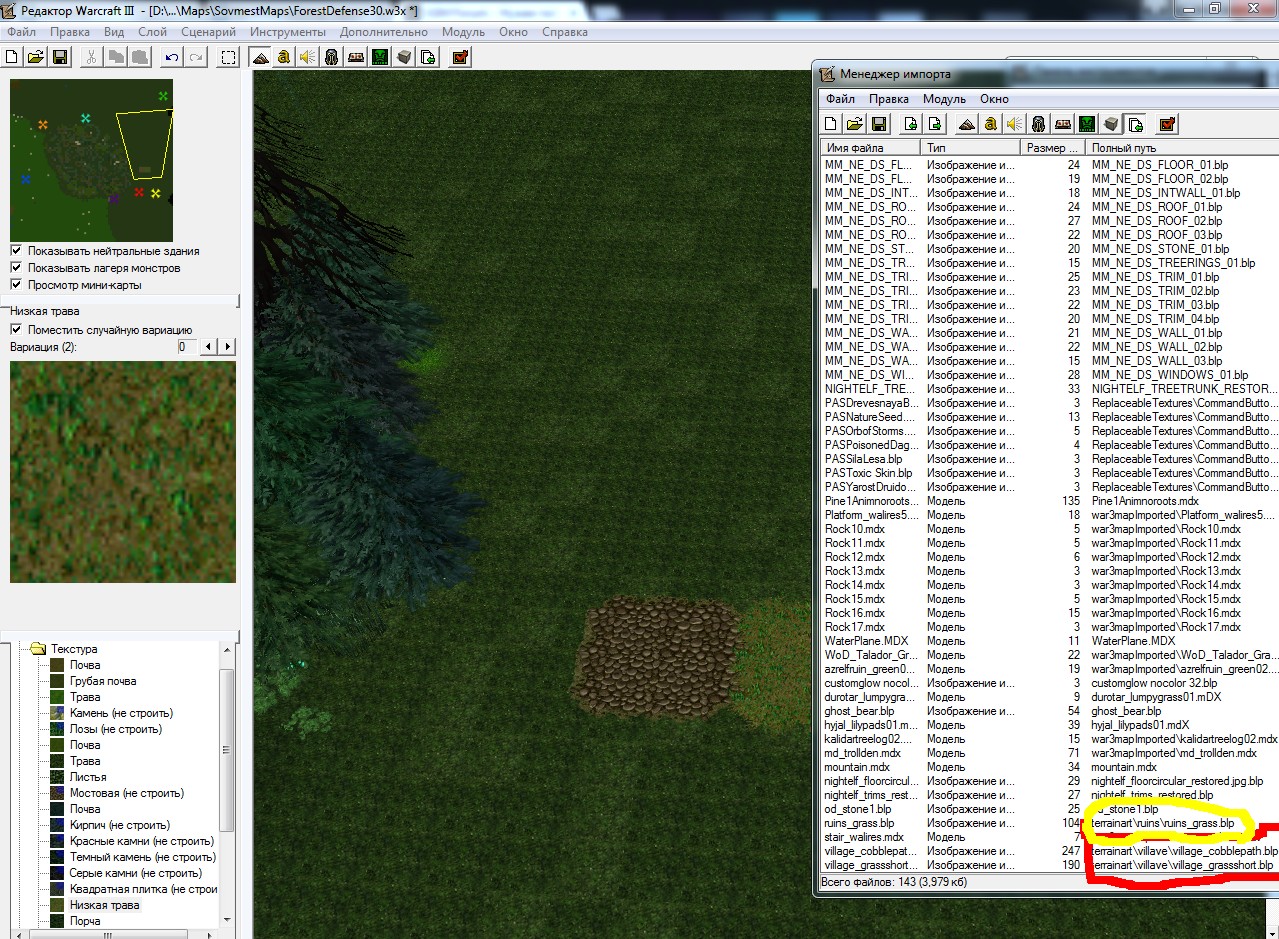
Task: Click Open map folder icon in main toolbar
Action: [x=36, y=57]
